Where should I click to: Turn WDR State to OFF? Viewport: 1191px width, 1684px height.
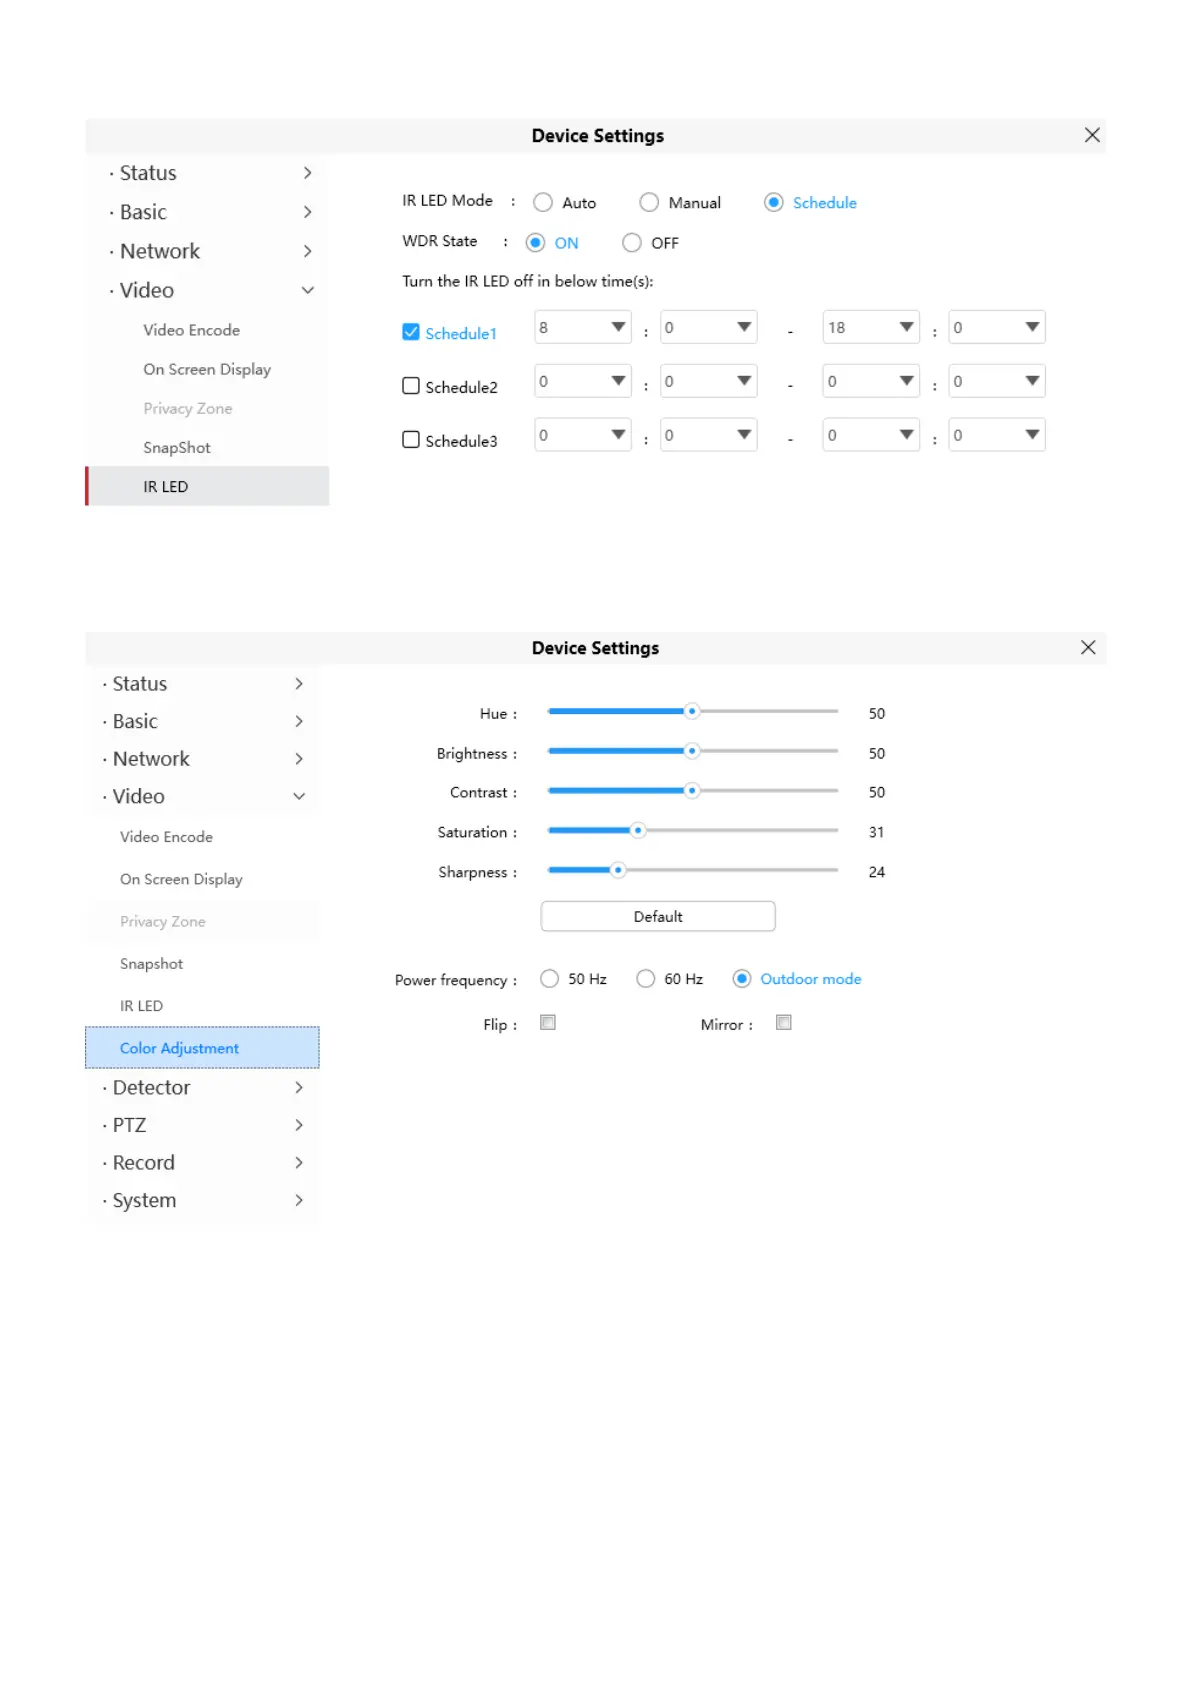tap(632, 243)
